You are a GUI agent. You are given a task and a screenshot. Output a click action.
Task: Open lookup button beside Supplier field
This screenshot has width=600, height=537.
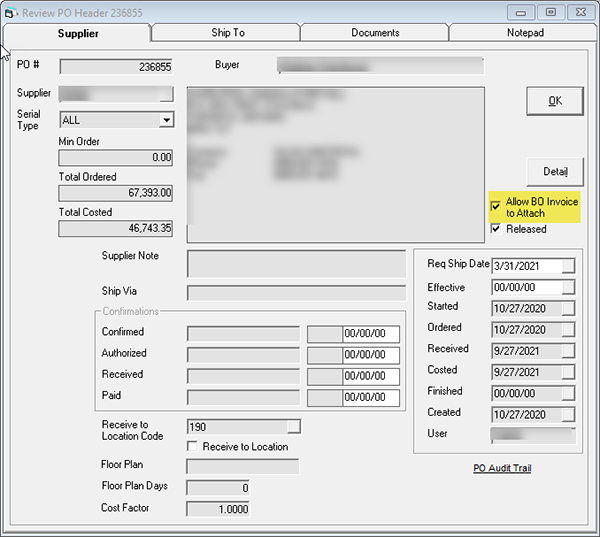166,95
